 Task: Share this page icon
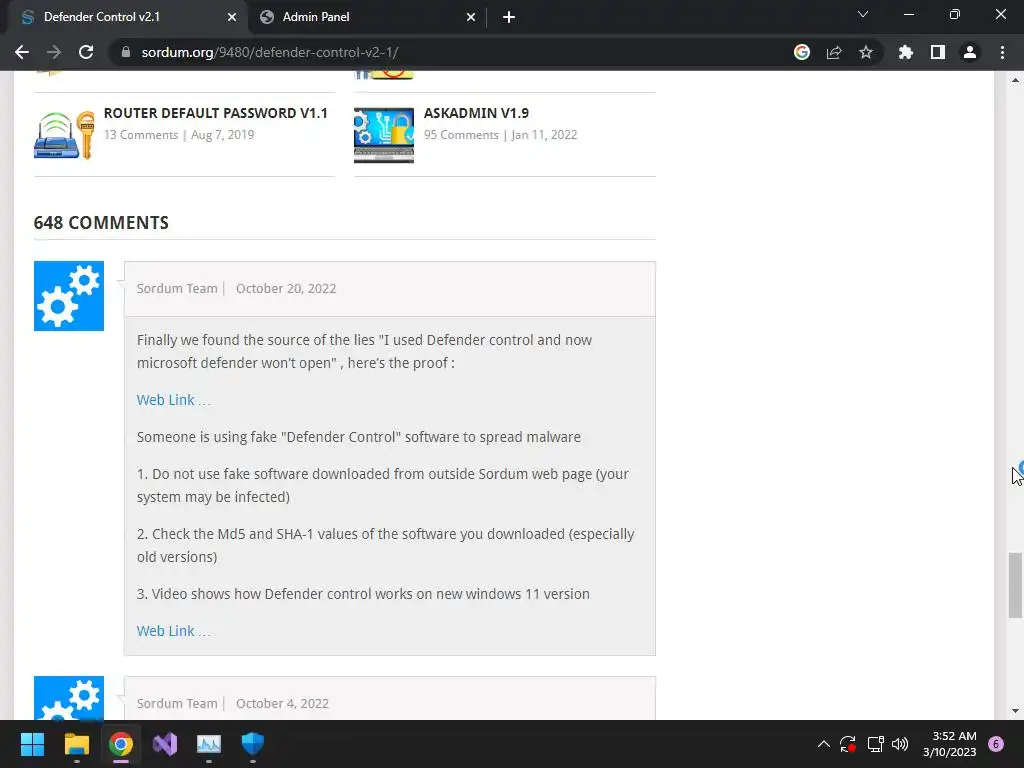(834, 52)
